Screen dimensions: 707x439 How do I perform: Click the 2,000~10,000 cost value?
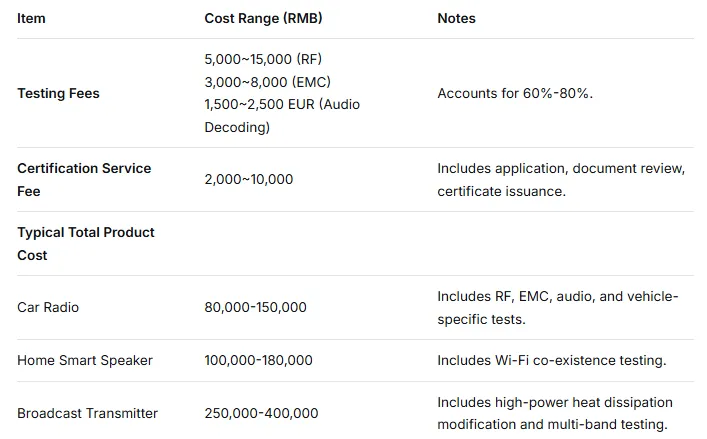pyautogui.click(x=248, y=179)
